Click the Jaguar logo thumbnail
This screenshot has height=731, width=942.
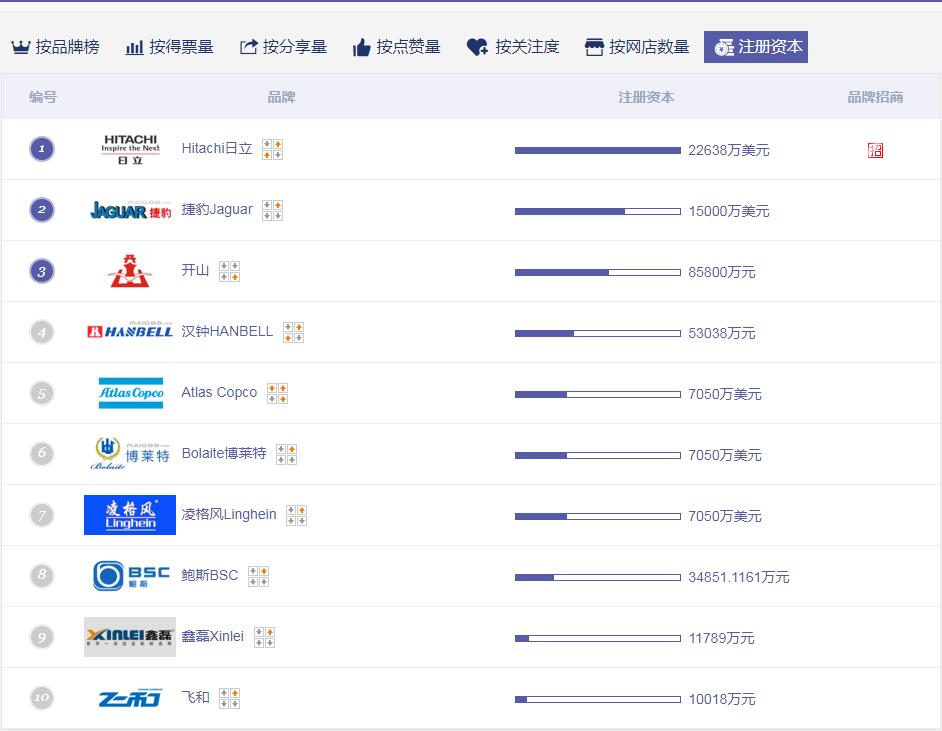(130, 210)
